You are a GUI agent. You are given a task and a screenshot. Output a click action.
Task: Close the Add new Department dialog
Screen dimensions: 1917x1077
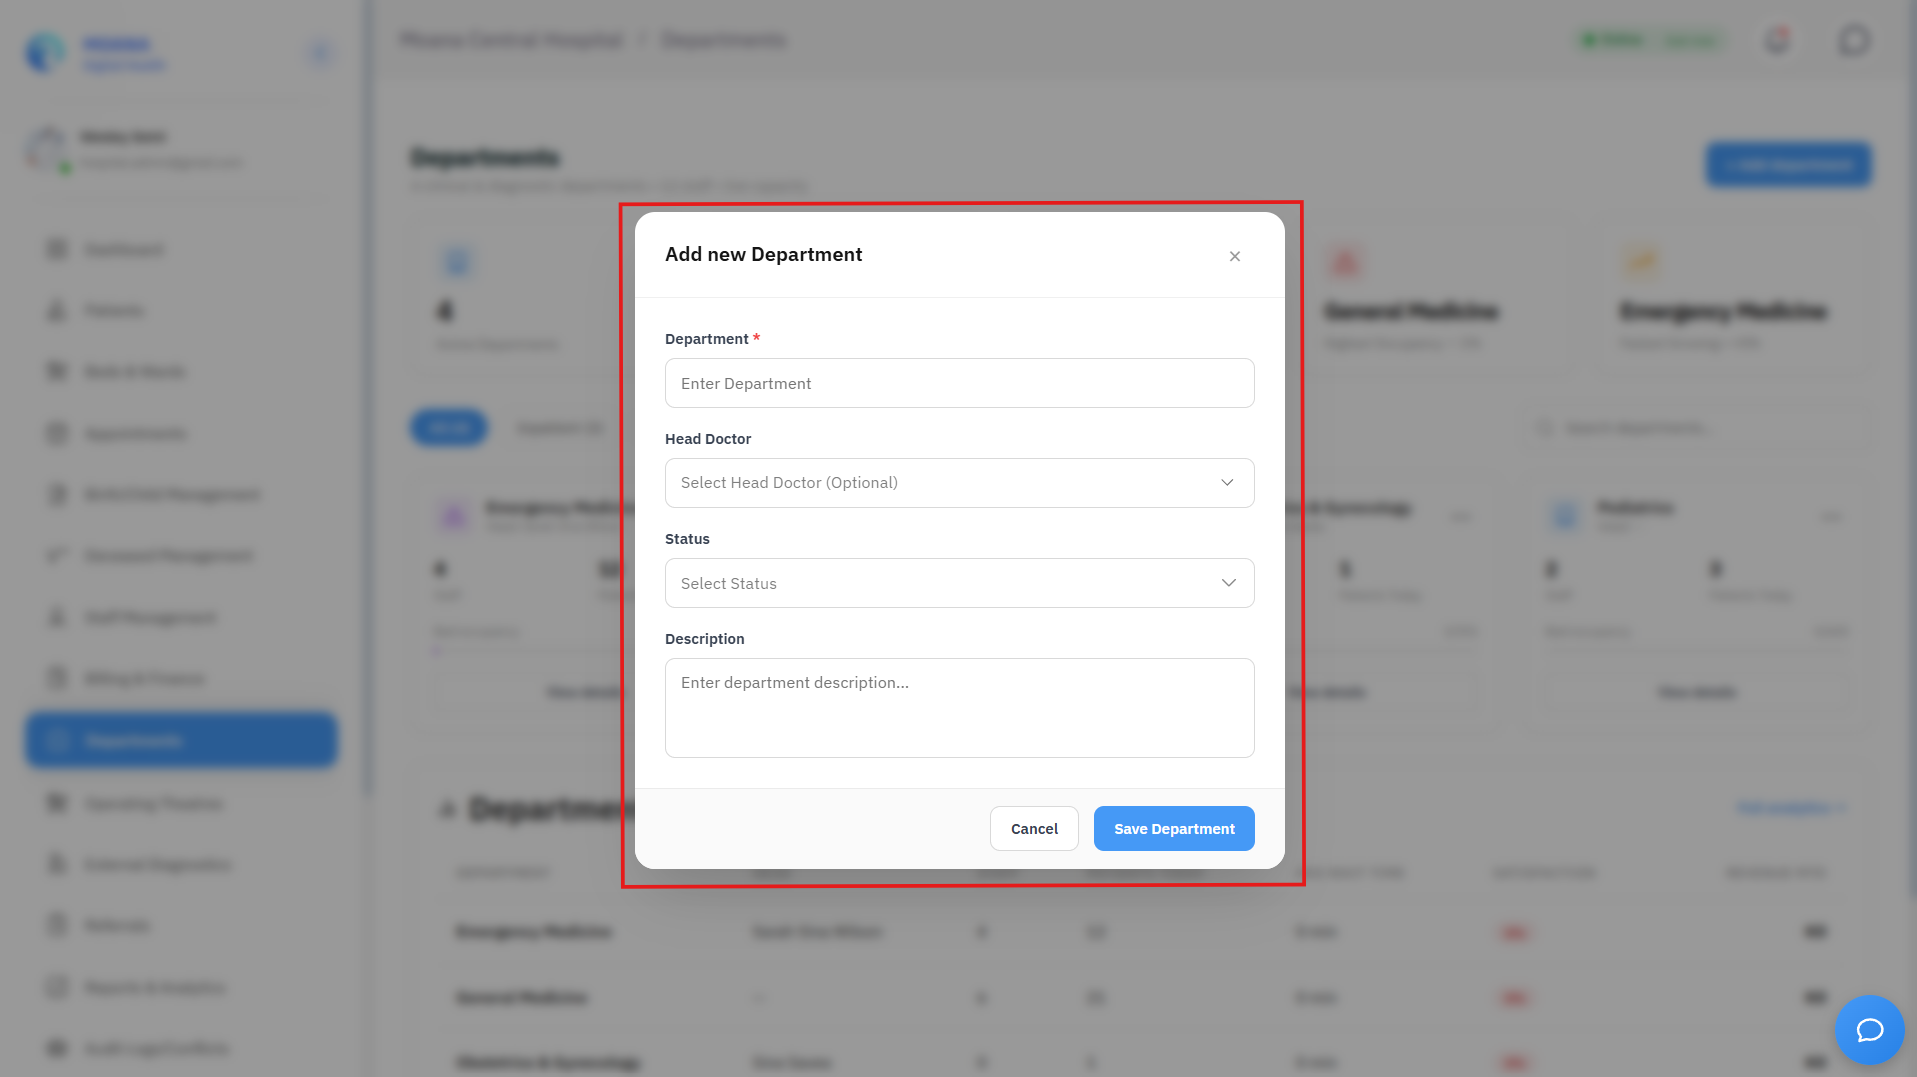[1235, 257]
